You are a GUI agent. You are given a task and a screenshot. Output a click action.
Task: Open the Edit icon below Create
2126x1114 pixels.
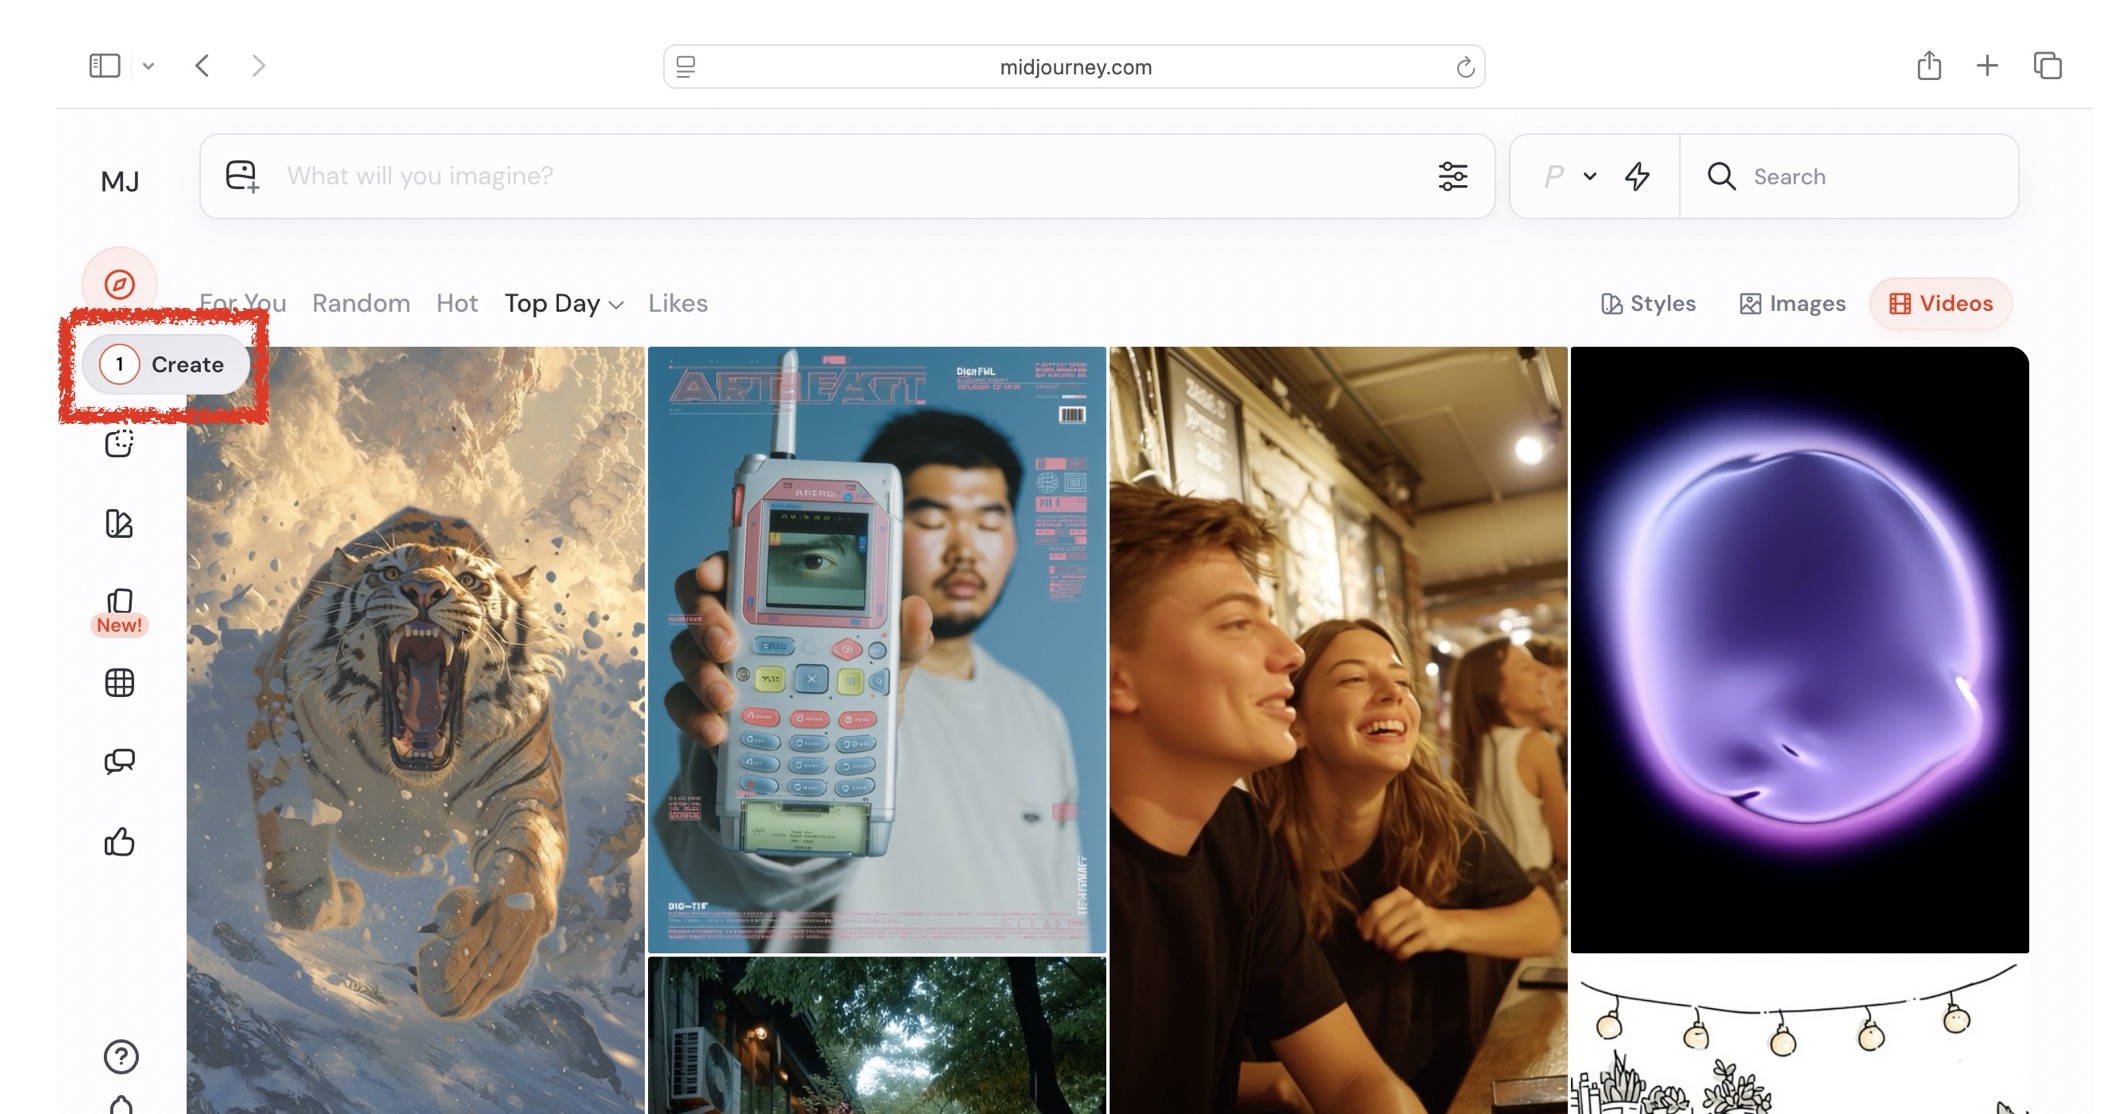point(119,443)
